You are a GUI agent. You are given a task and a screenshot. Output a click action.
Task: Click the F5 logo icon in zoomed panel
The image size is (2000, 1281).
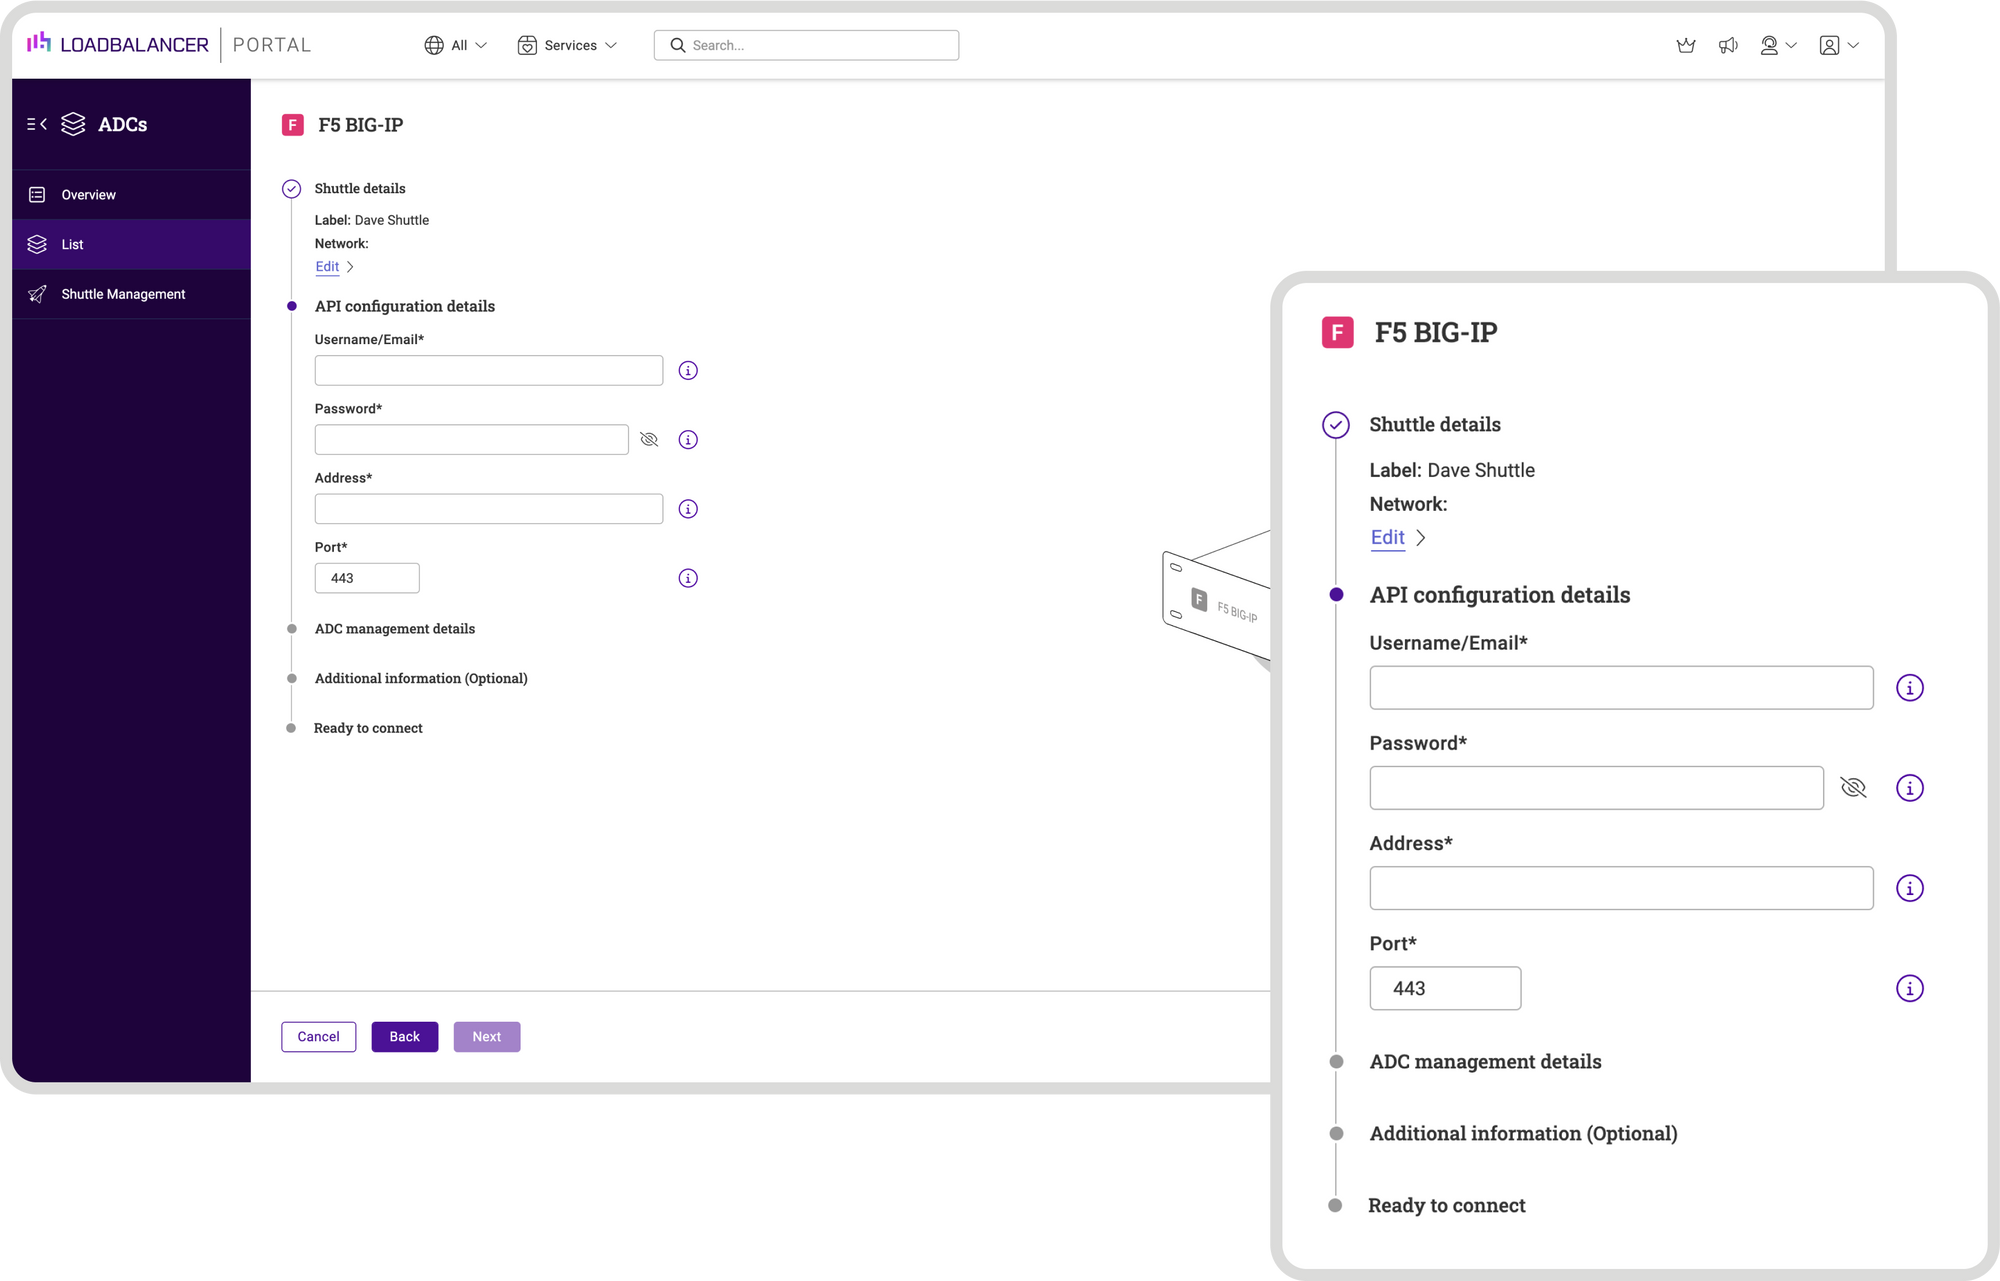[1338, 332]
